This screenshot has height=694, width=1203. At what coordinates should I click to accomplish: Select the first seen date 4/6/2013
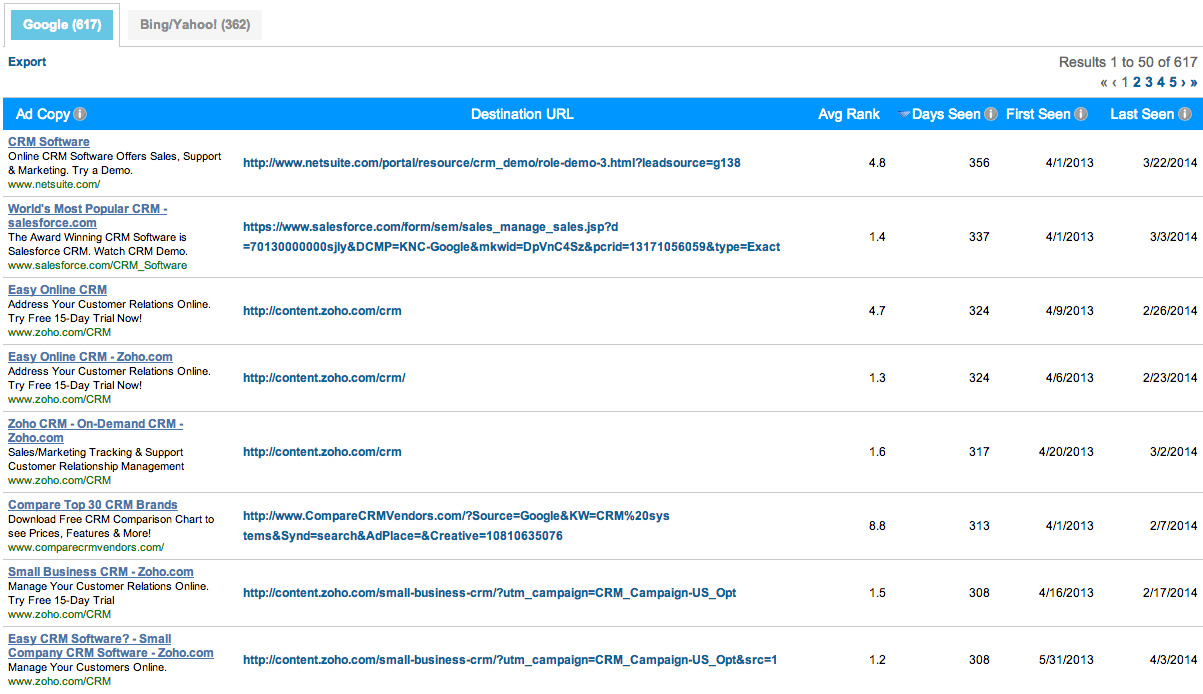[1069, 378]
